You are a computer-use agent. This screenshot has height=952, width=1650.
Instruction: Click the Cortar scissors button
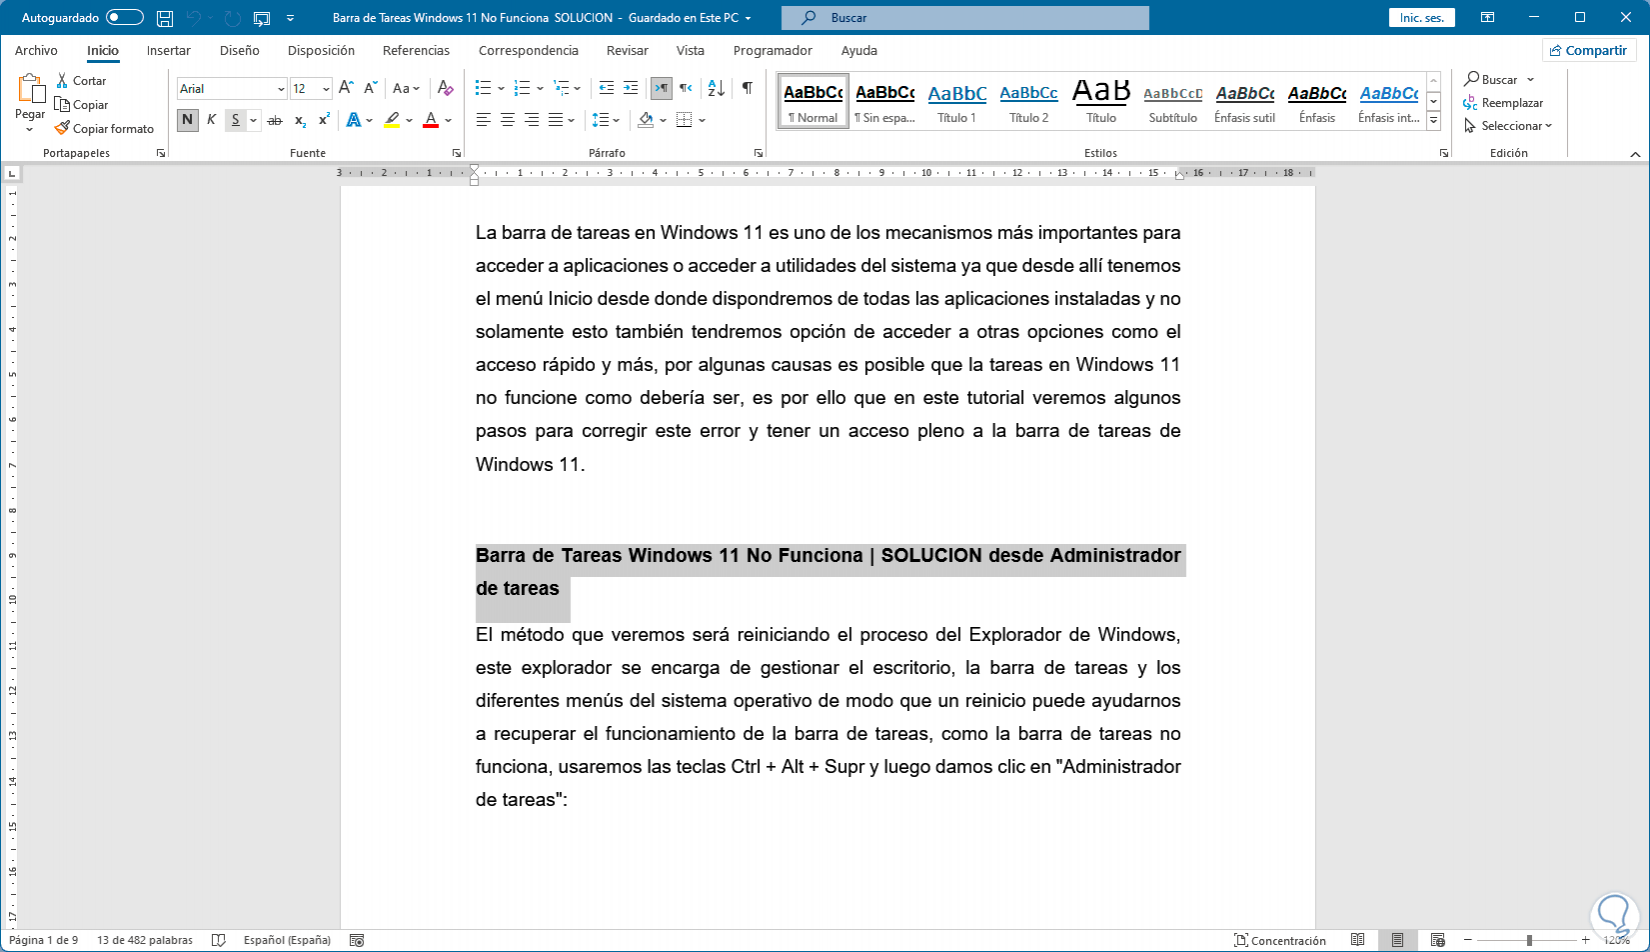(81, 80)
